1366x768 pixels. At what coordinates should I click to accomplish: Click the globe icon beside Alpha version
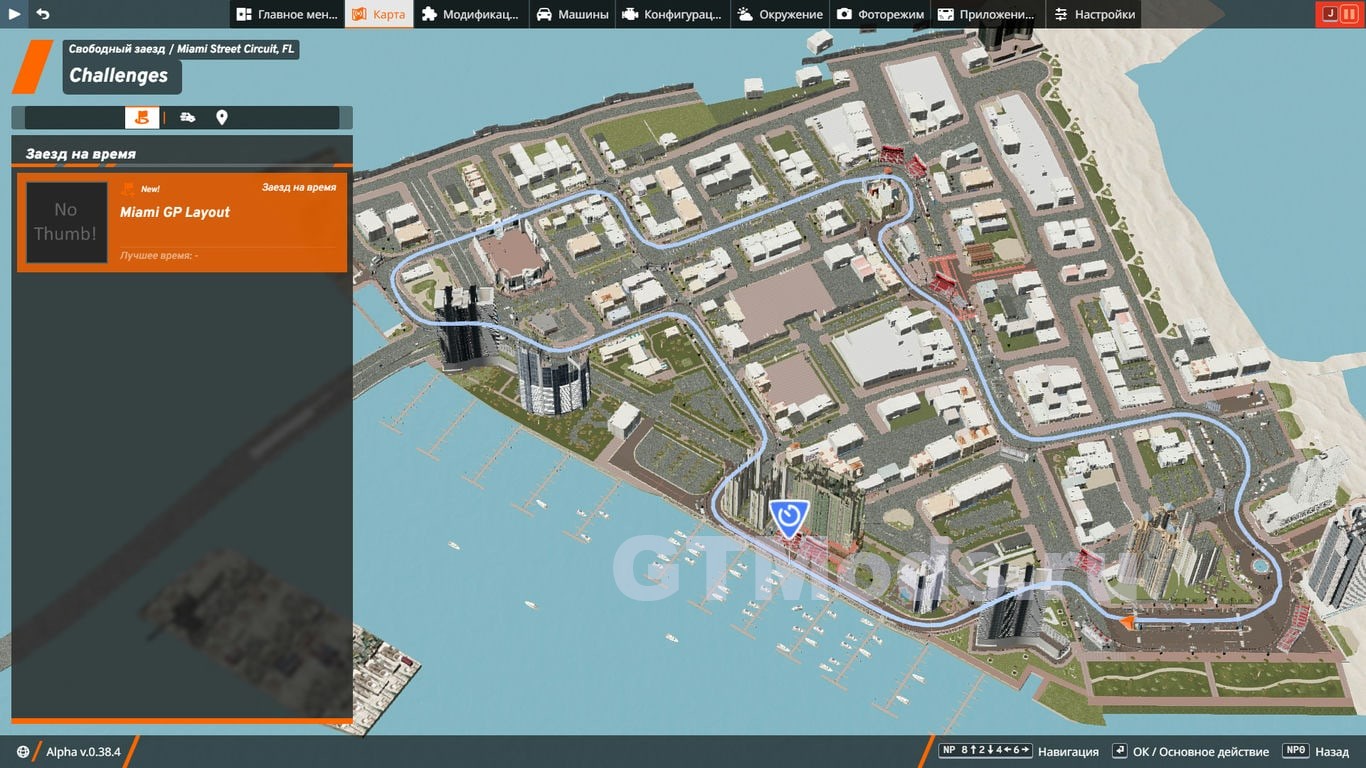click(24, 752)
